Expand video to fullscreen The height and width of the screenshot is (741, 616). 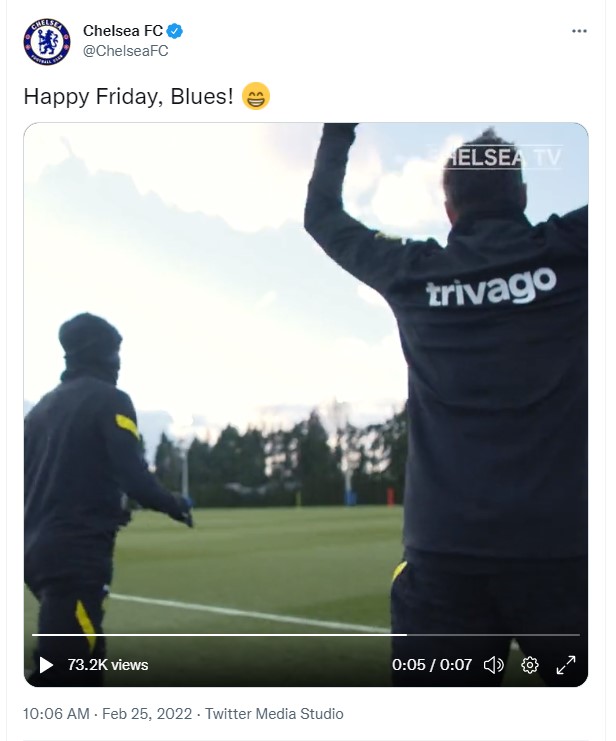(x=565, y=665)
